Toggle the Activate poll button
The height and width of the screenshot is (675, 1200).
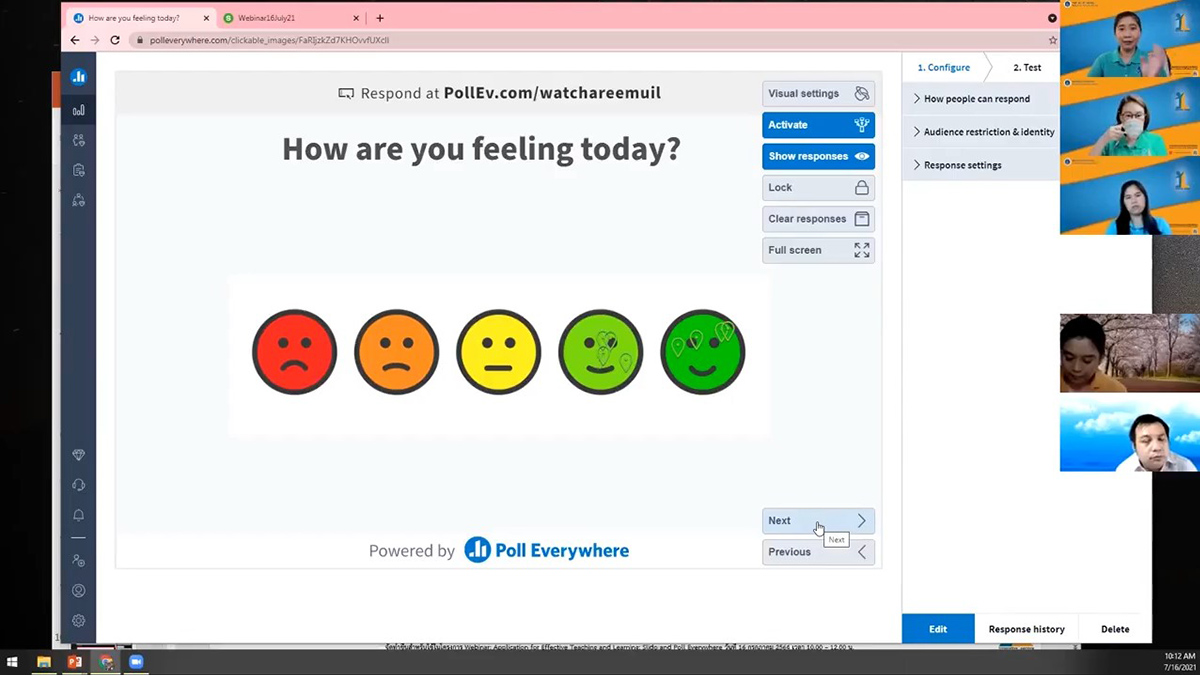(x=818, y=125)
